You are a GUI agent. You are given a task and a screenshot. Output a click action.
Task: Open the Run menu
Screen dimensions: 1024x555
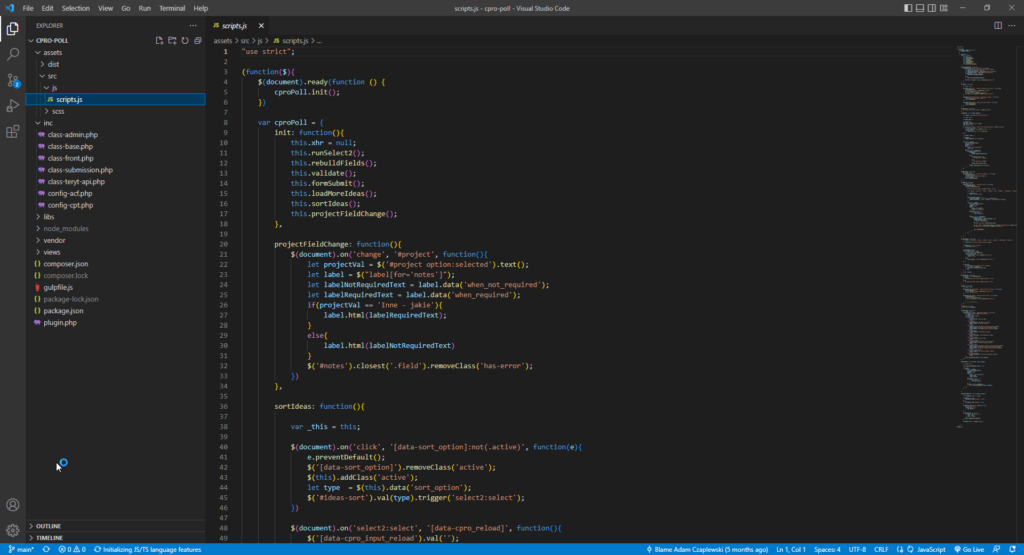[144, 8]
